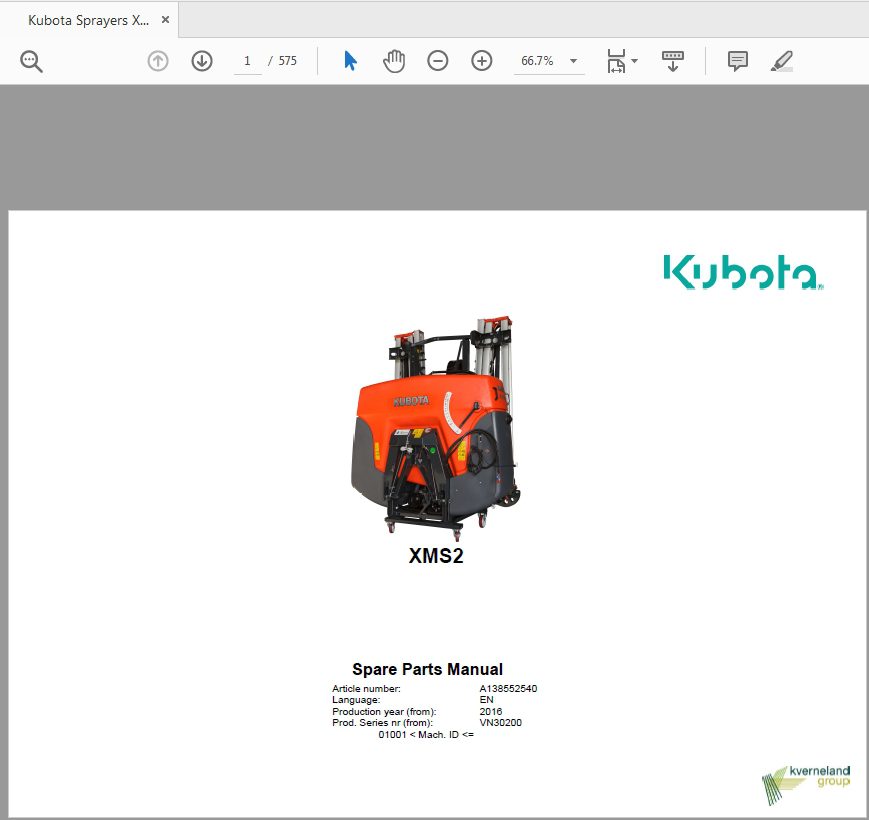The height and width of the screenshot is (820, 869).
Task: Go to previous page with up arrow
Action: pyautogui.click(x=158, y=61)
